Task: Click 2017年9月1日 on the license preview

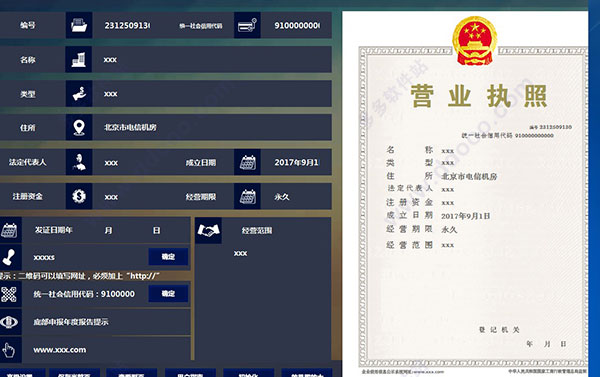Action: point(466,216)
